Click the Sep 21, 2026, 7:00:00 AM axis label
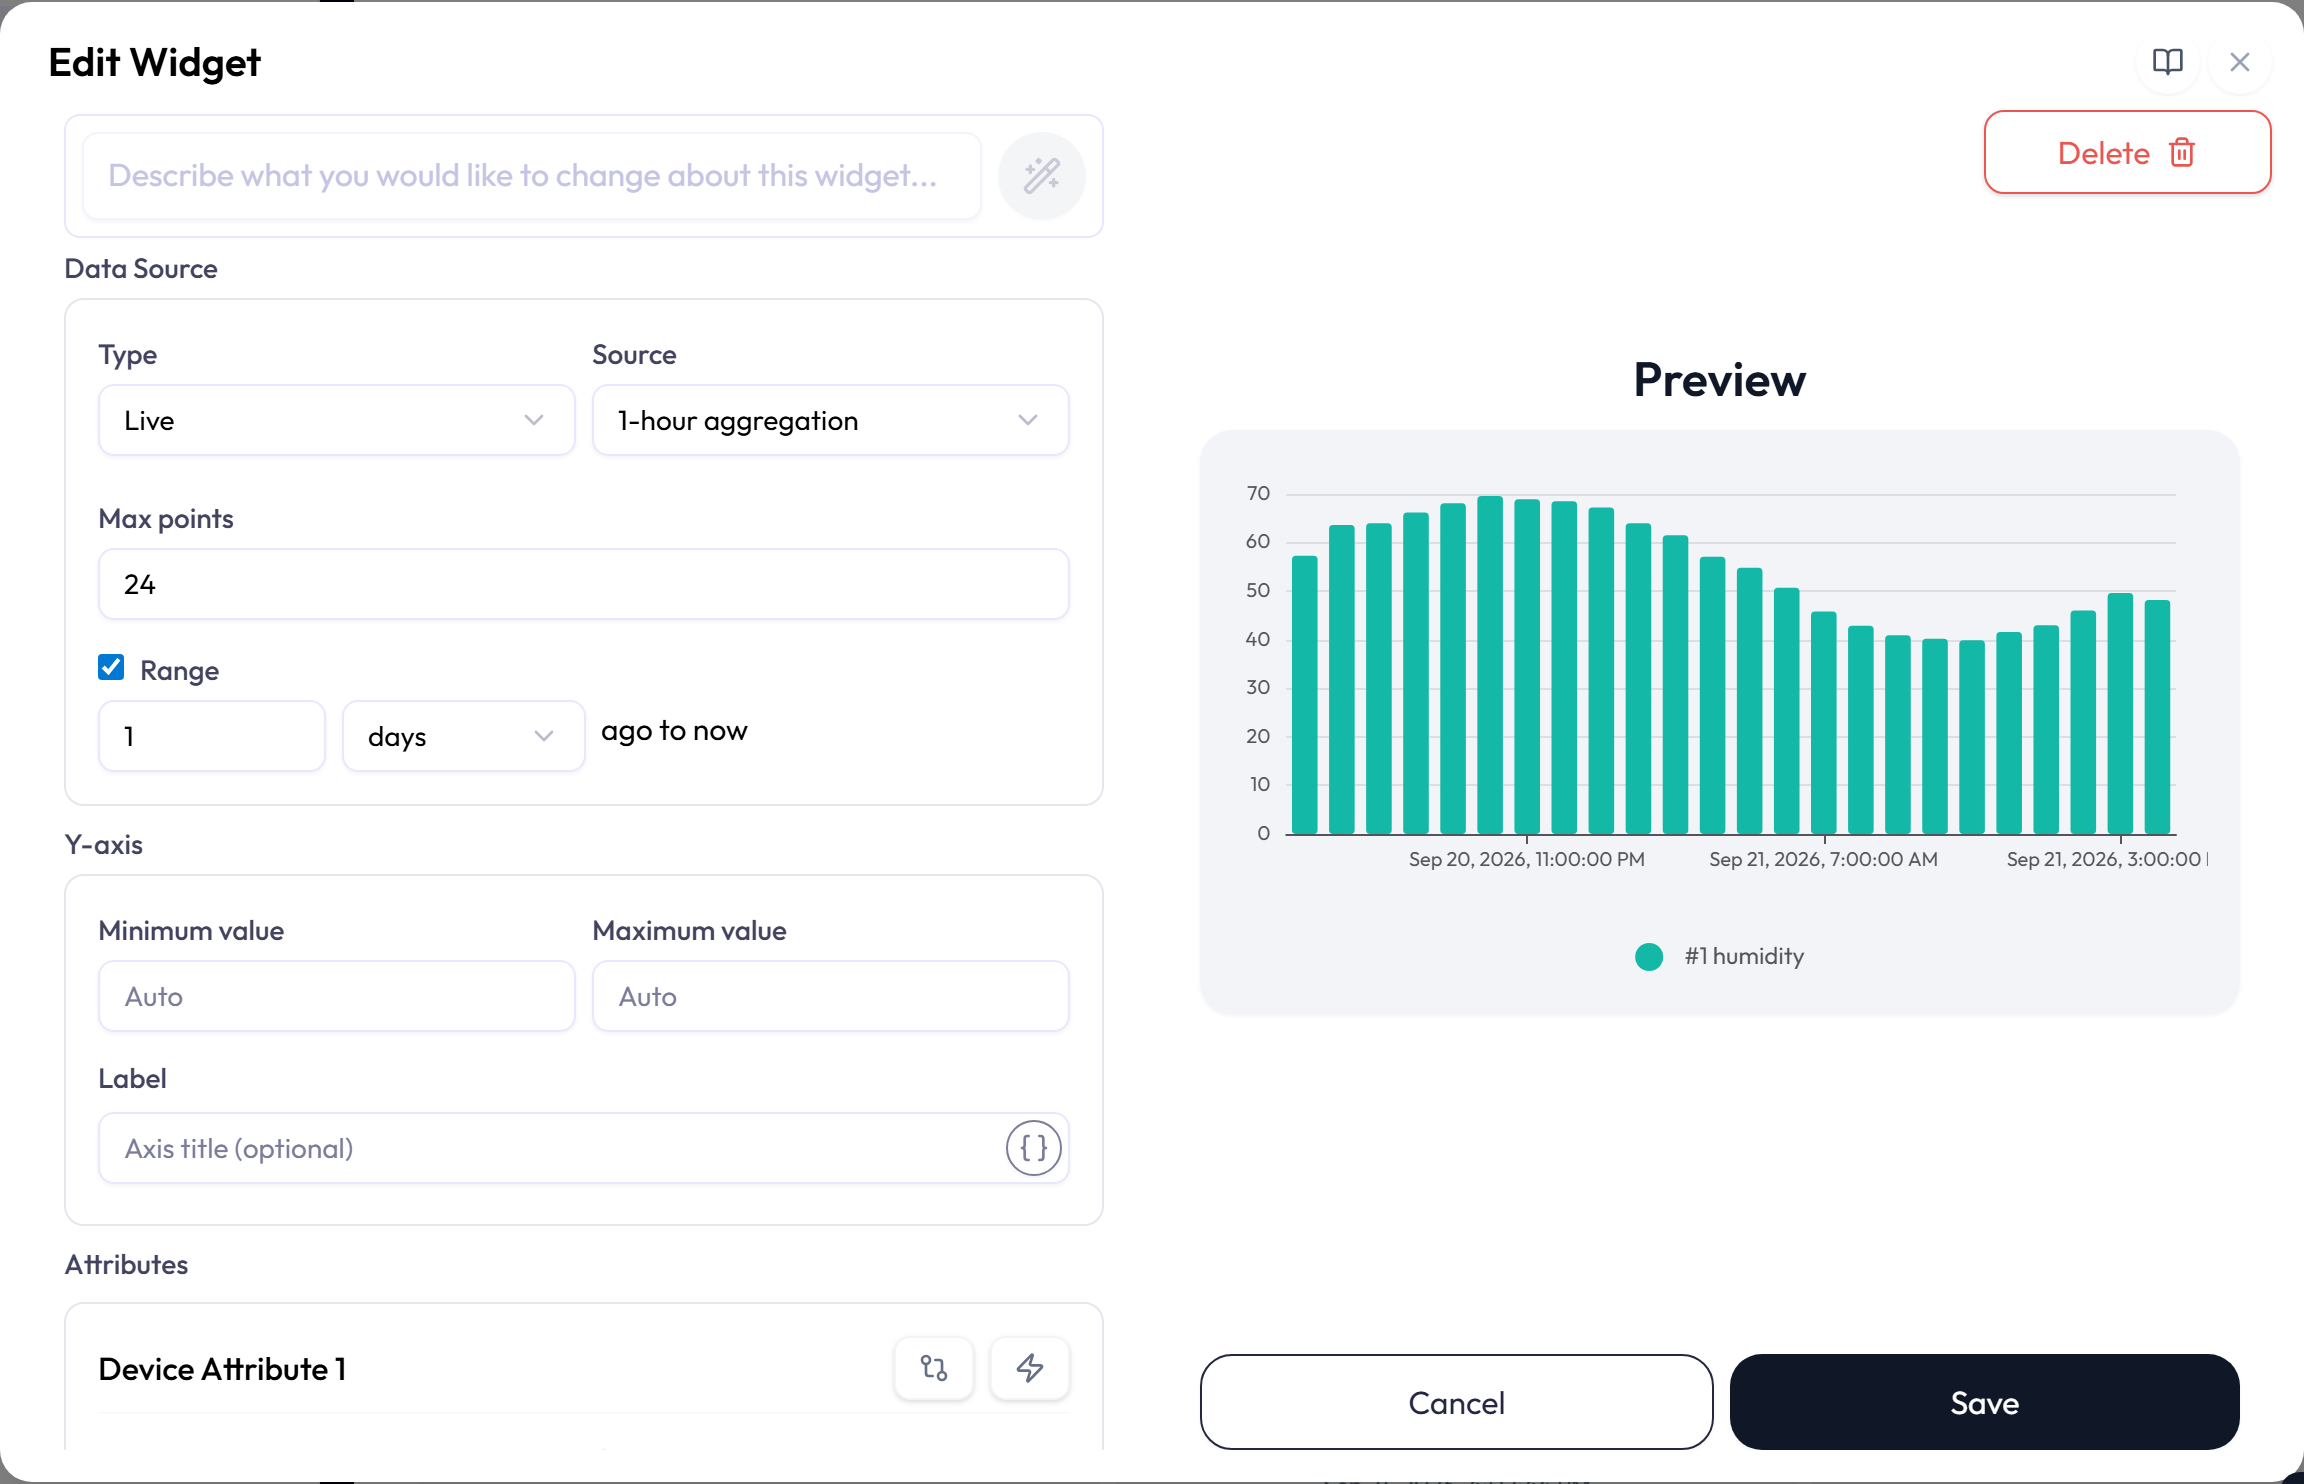2304x1484 pixels. pyautogui.click(x=1823, y=859)
